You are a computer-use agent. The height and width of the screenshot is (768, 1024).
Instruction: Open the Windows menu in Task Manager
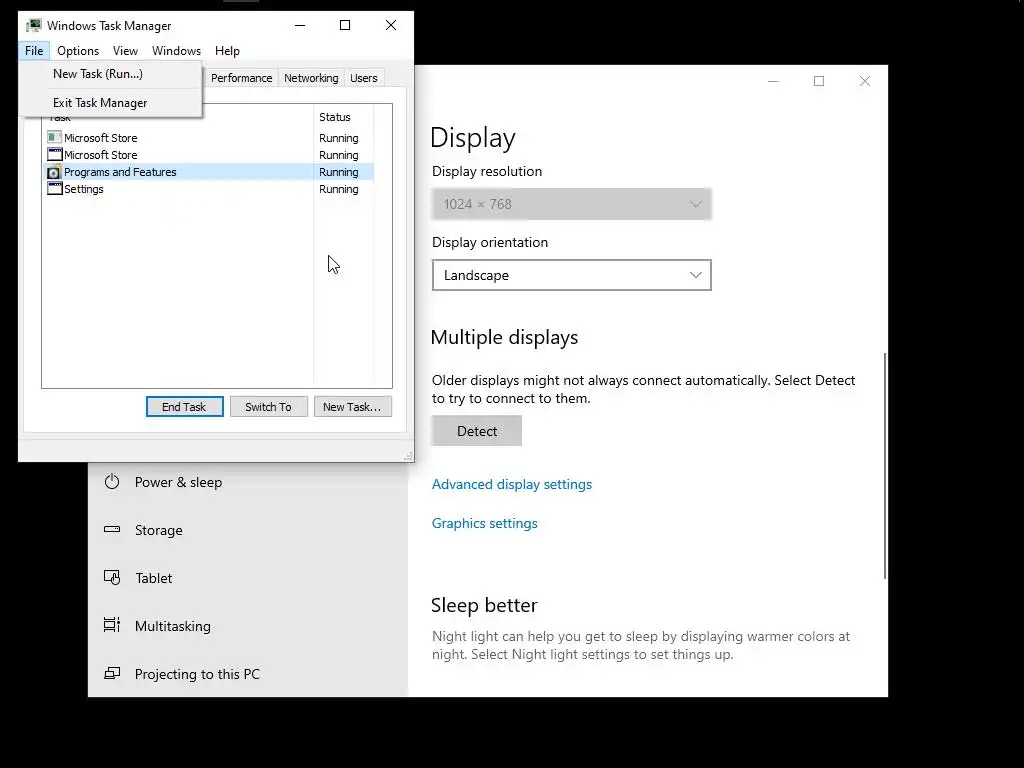[x=176, y=51]
